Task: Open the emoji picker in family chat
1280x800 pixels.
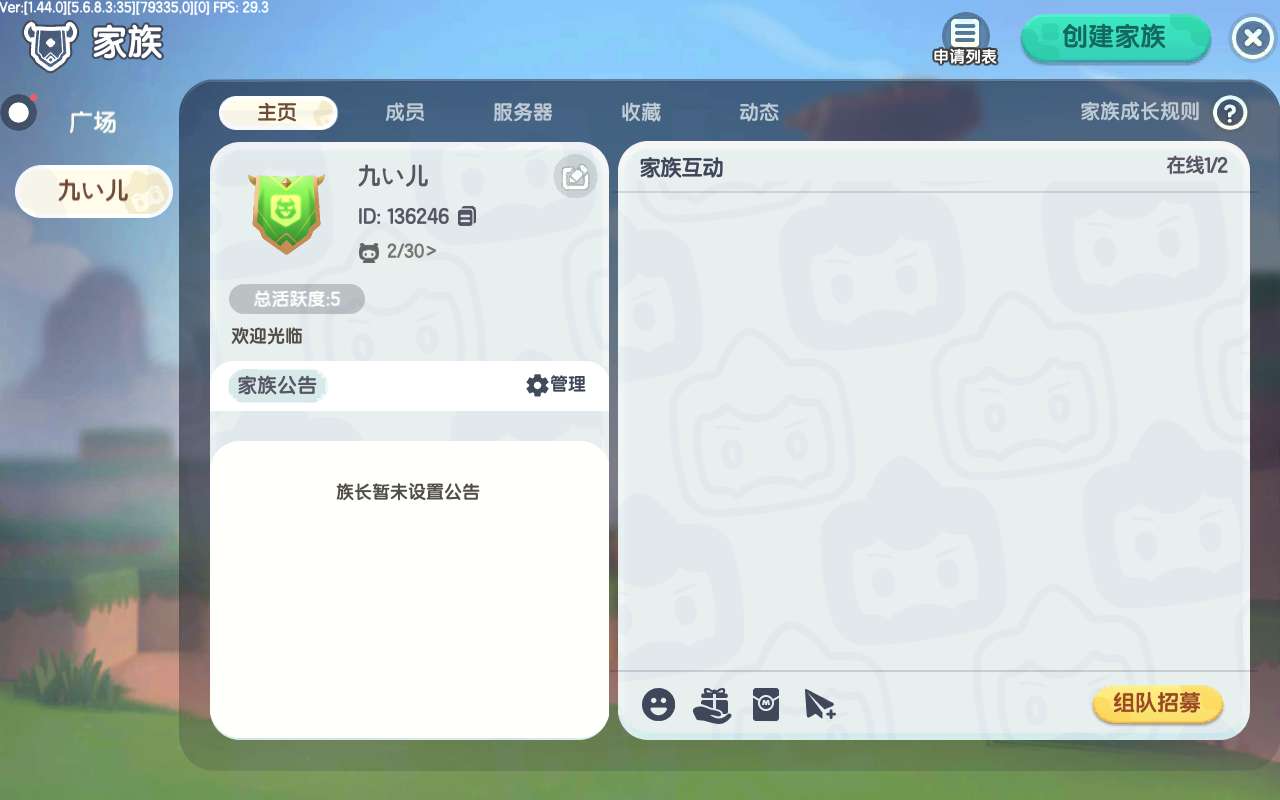Action: pos(658,705)
